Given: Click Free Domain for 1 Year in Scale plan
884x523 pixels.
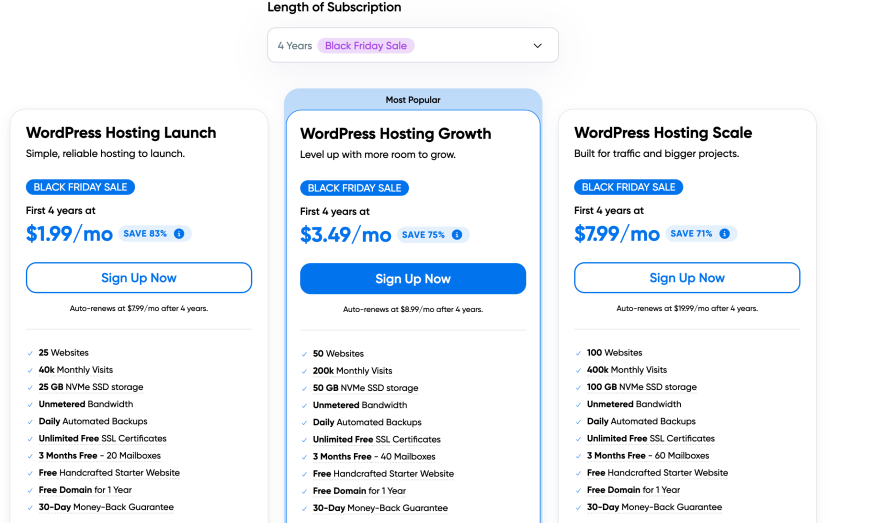Looking at the screenshot, I should [633, 490].
